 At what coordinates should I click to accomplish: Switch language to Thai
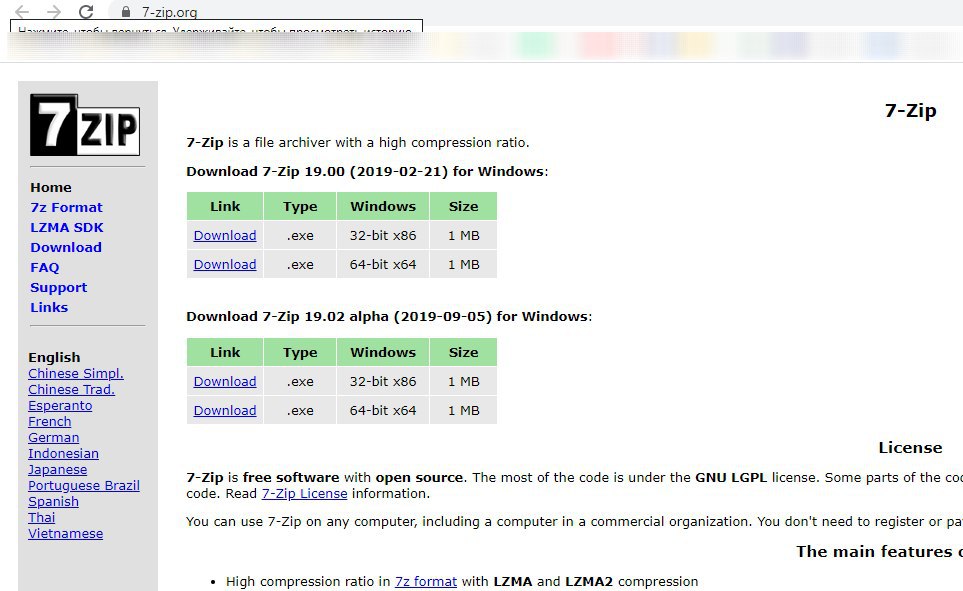point(42,517)
